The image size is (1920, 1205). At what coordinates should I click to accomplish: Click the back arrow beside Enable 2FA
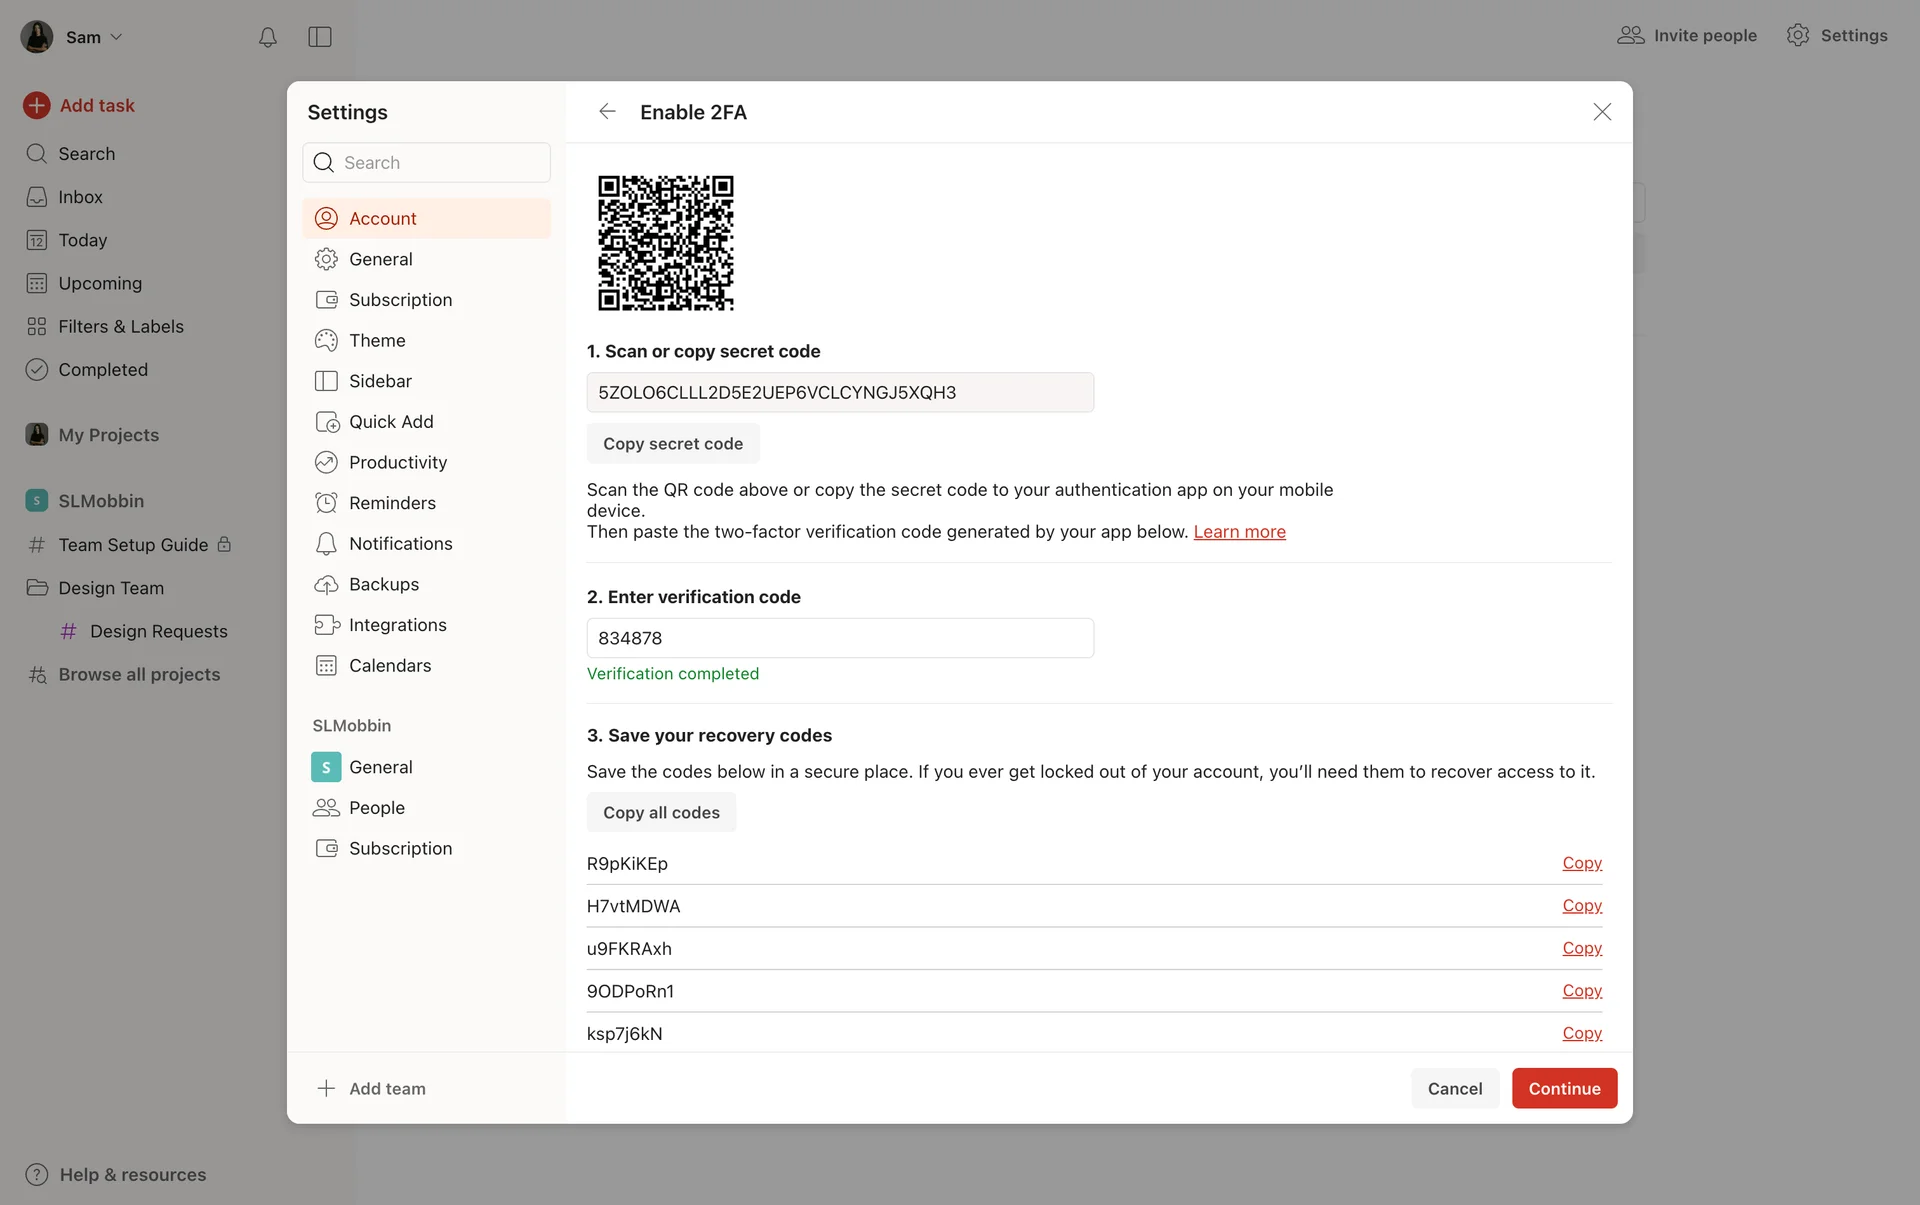[607, 112]
